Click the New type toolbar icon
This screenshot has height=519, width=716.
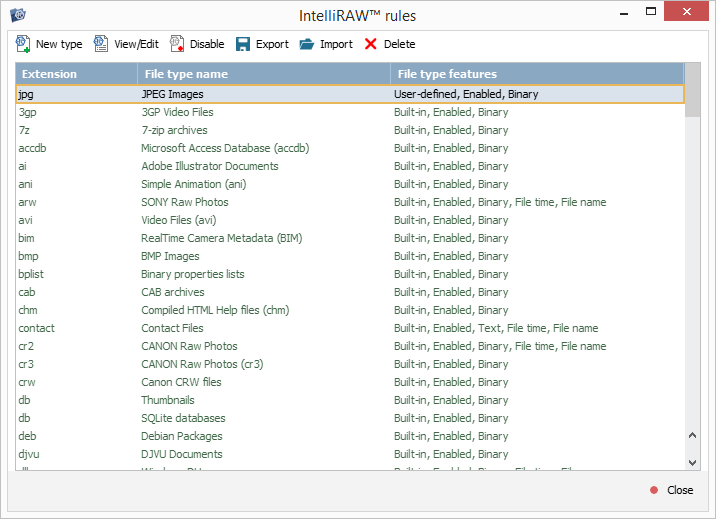point(23,44)
